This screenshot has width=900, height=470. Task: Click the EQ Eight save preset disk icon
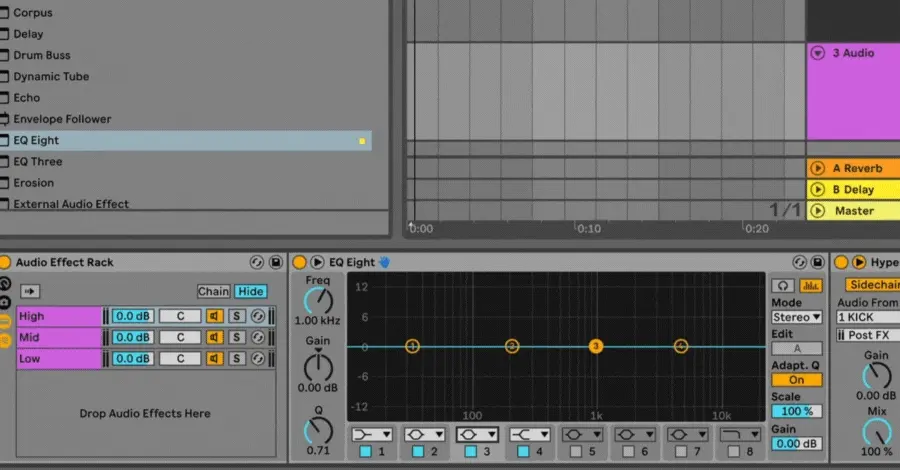pyautogui.click(x=818, y=262)
